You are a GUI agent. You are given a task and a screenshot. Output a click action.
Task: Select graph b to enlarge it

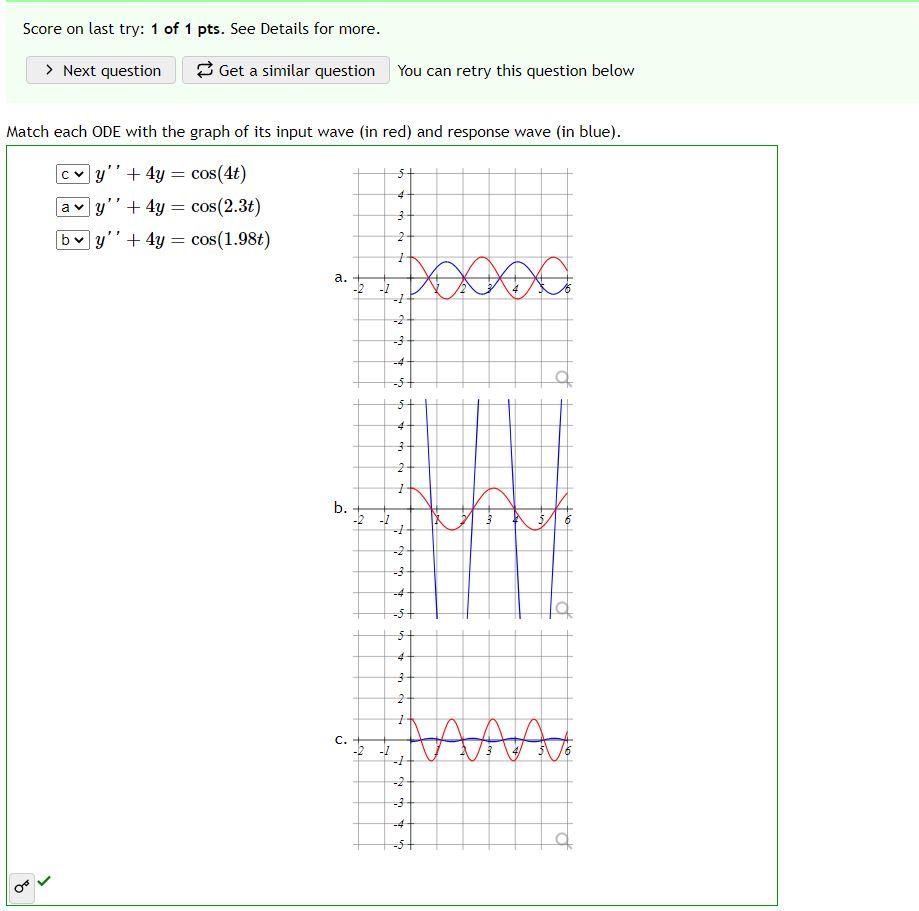[465, 508]
